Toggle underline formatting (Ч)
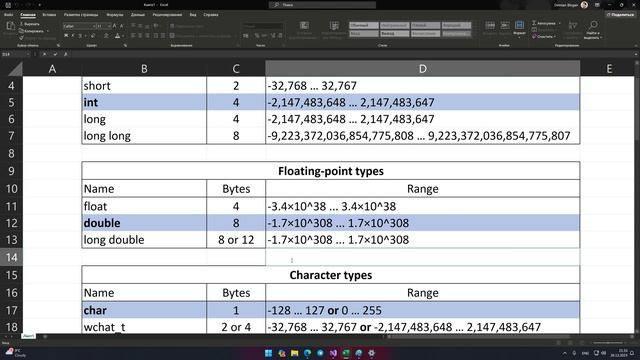 pyautogui.click(x=80, y=36)
